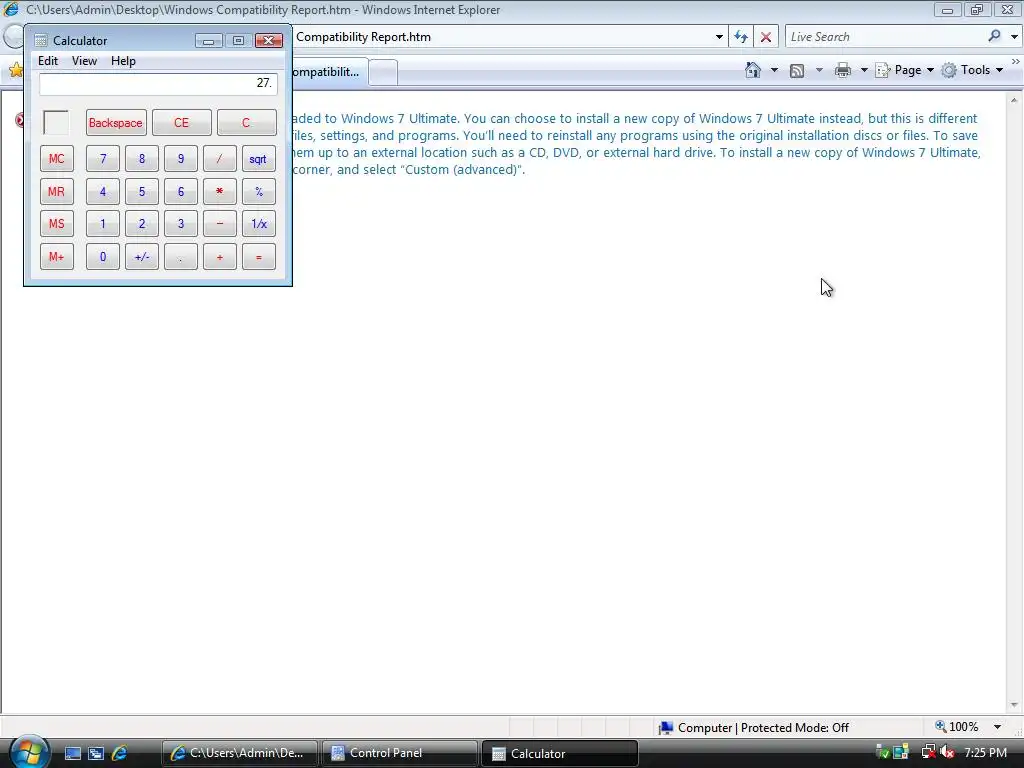Screen dimensions: 1024x768
Task: Click the Calculator title bar icon
Action: click(x=41, y=40)
